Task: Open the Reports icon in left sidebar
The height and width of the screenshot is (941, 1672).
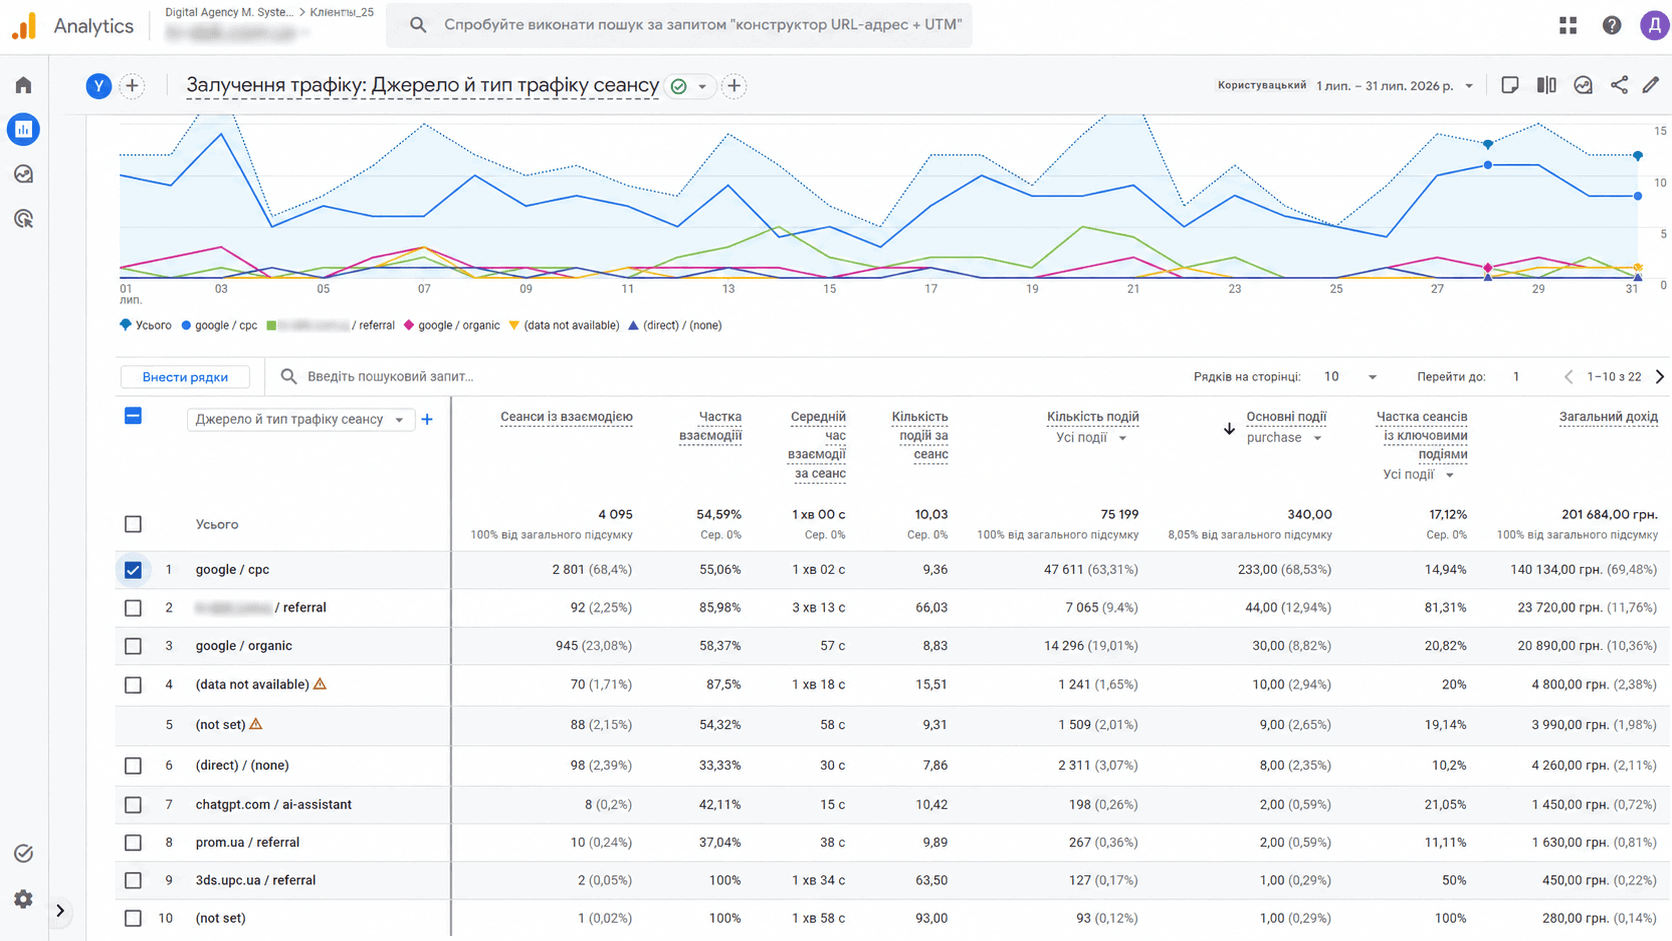Action: click(x=23, y=129)
